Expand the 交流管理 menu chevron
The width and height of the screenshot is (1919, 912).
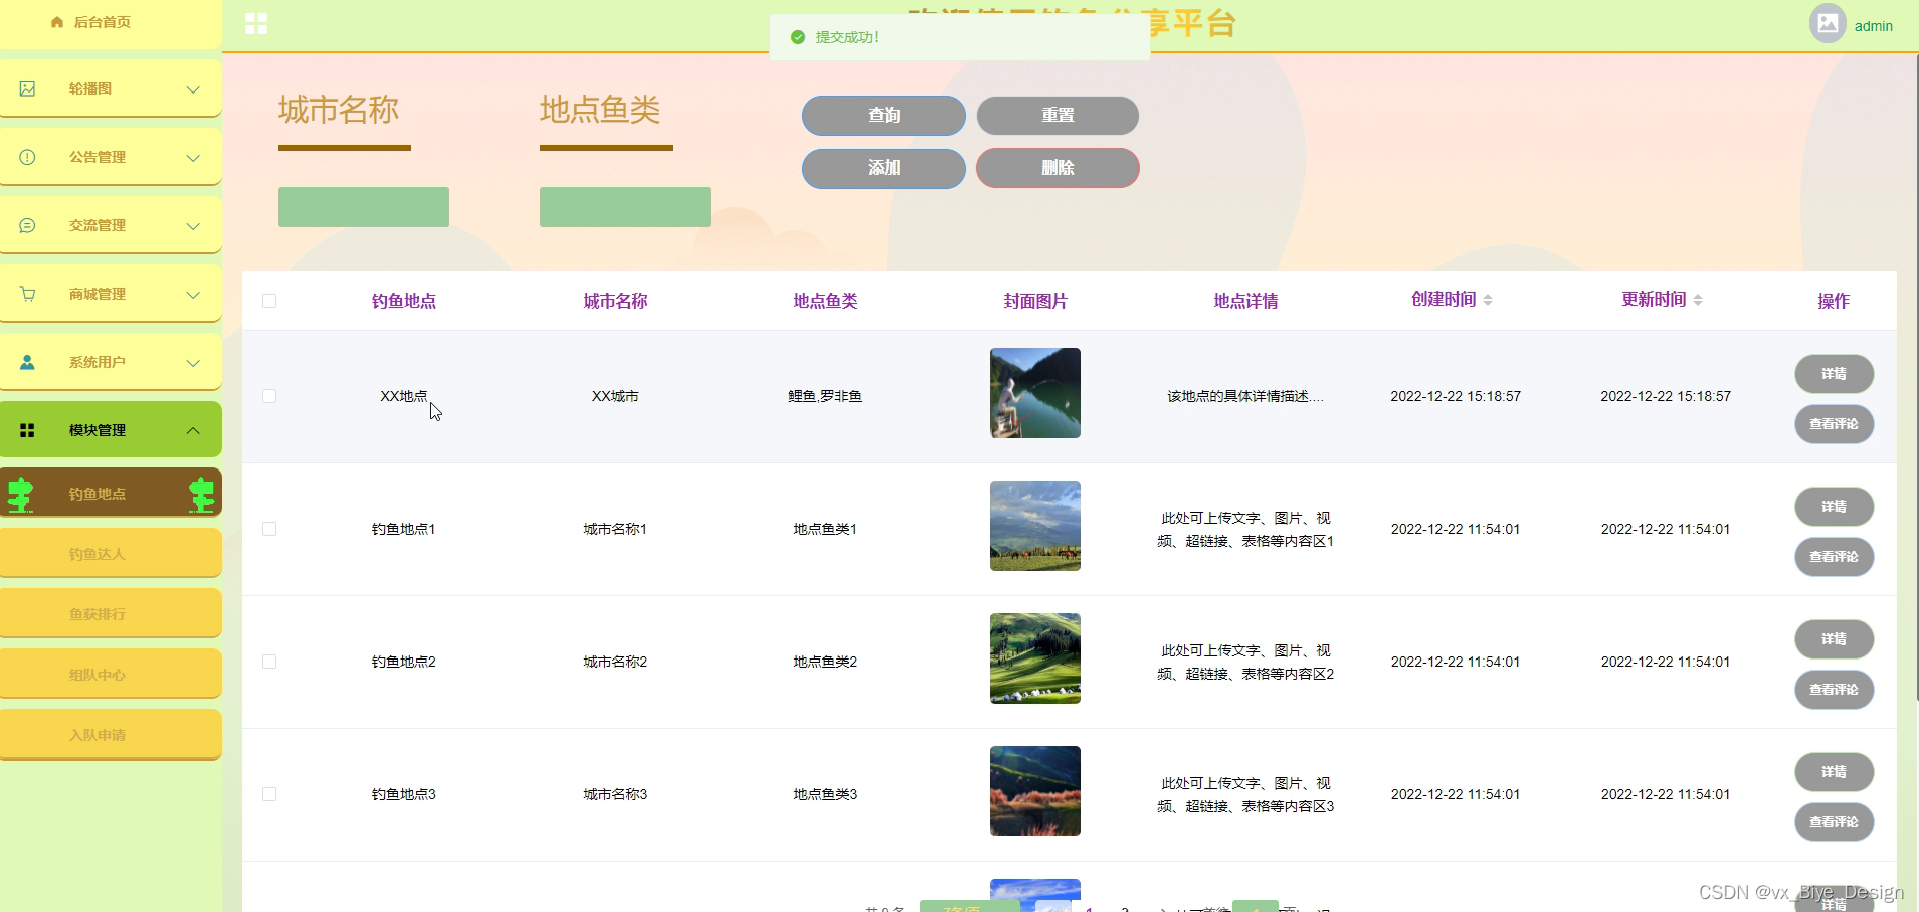click(x=193, y=226)
